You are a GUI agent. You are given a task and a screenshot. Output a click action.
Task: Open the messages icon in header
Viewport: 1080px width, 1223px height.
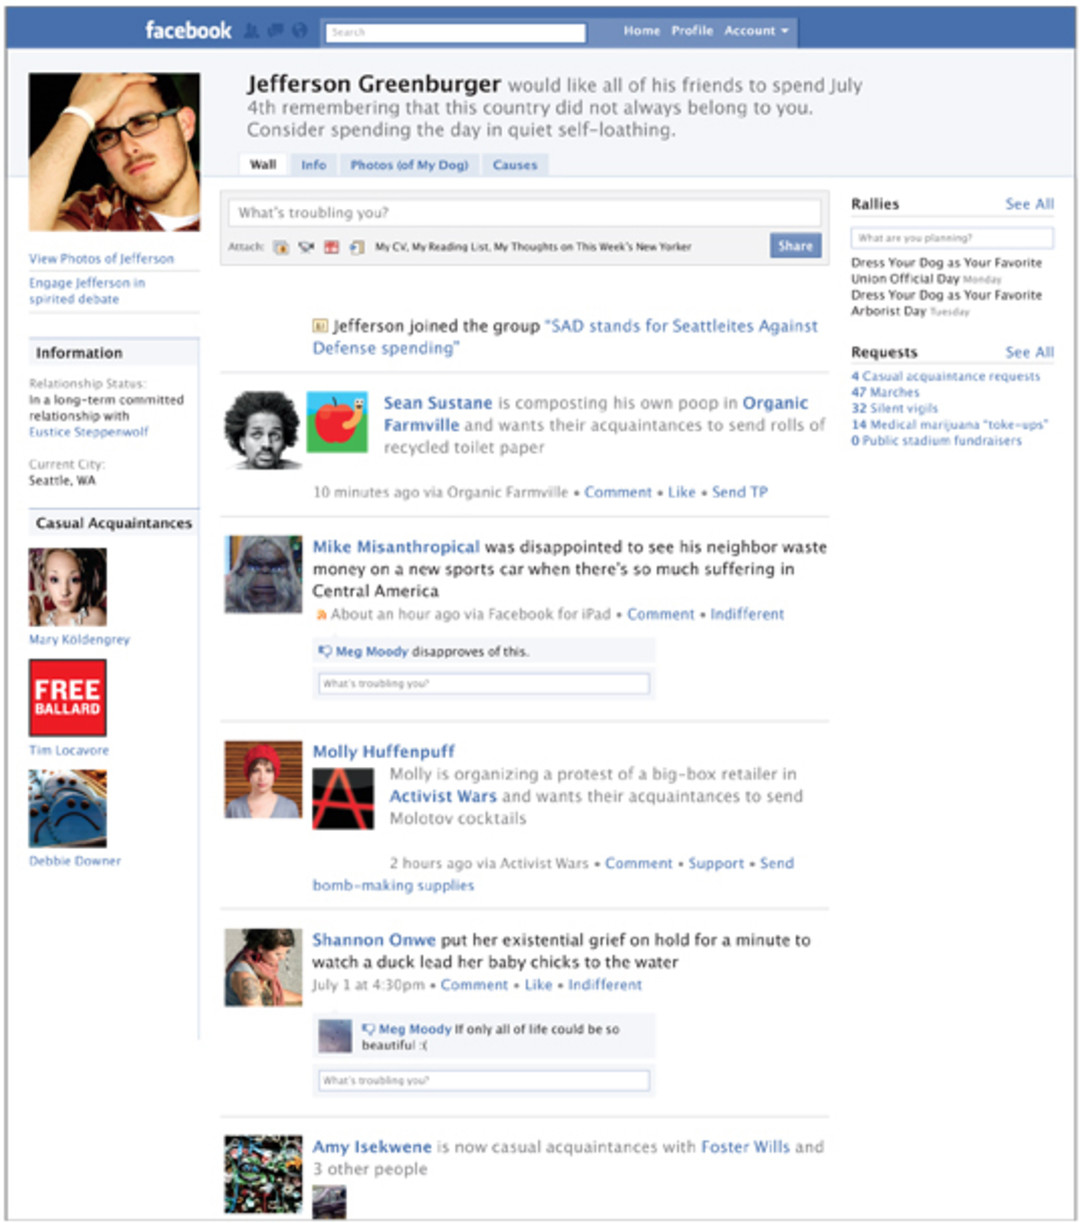tap(275, 31)
